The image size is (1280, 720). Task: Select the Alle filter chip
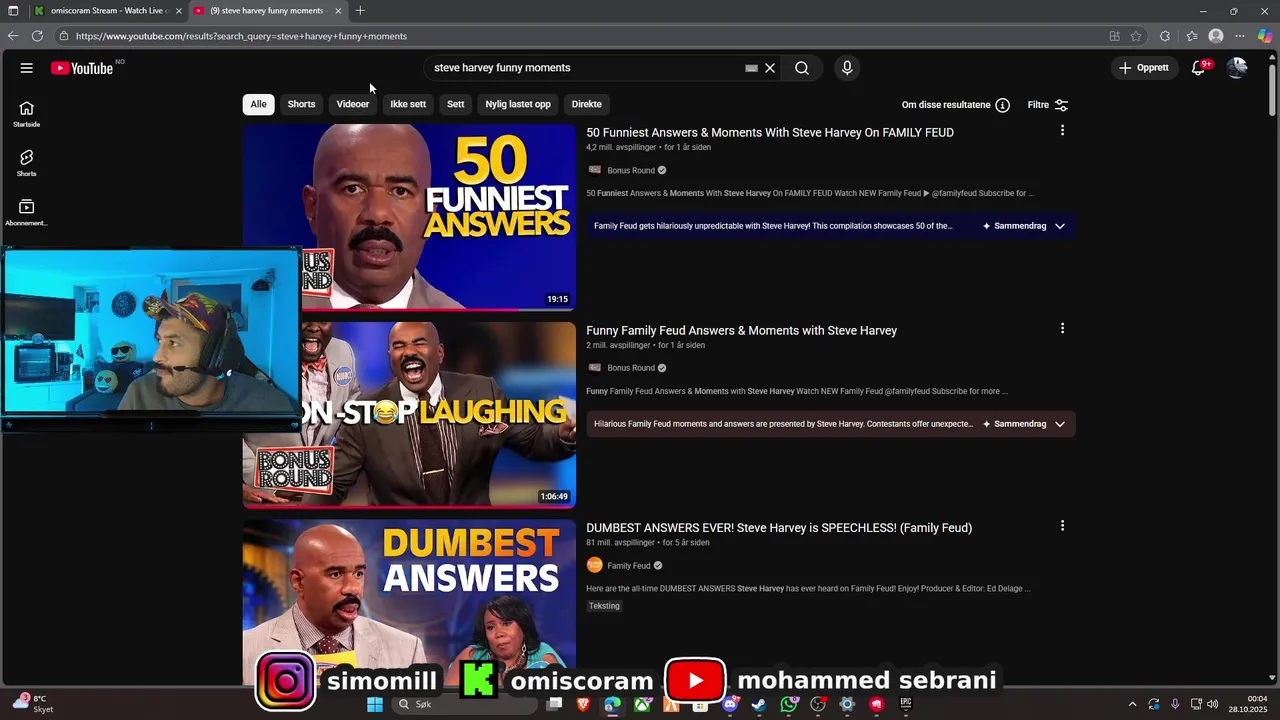[x=259, y=104]
